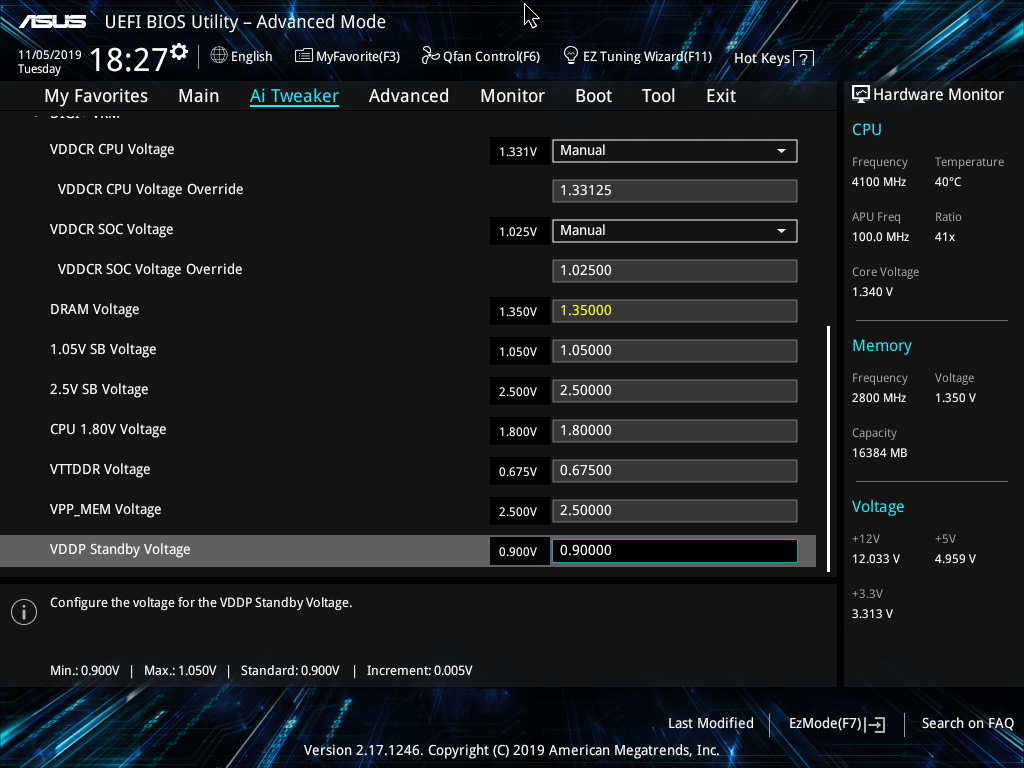
Task: Click the ASUS logo
Action: (x=52, y=22)
